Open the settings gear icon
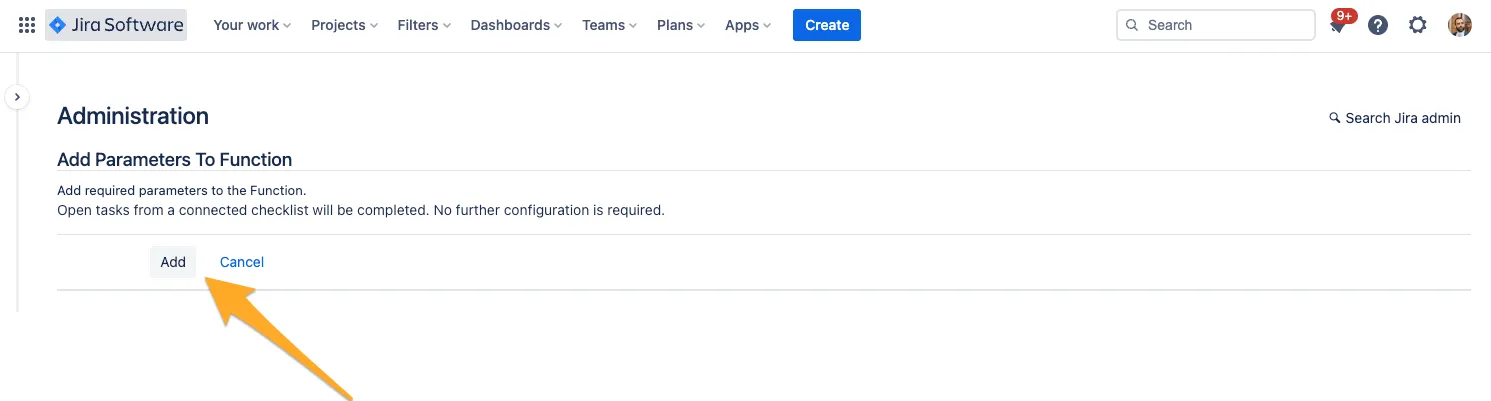 (x=1418, y=26)
